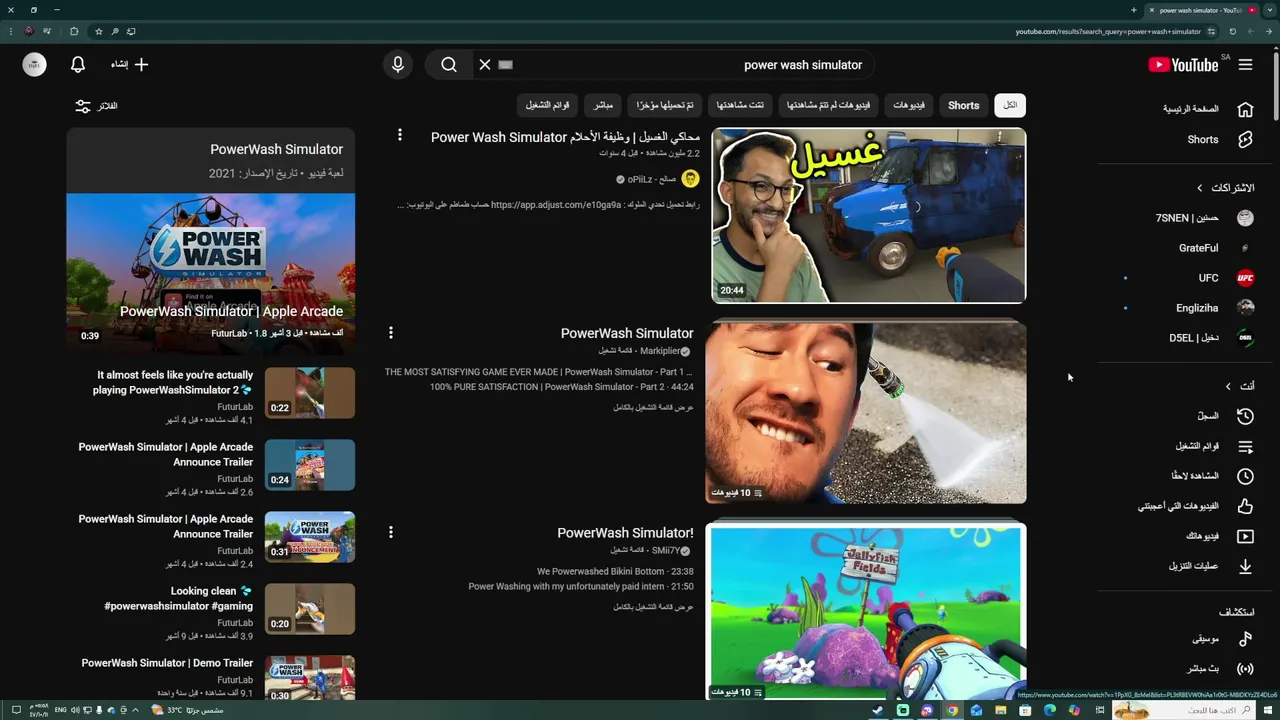The image size is (1280, 720).
Task: Select the Watched (تمّت مشاهدتها) filter chip
Action: click(x=741, y=105)
